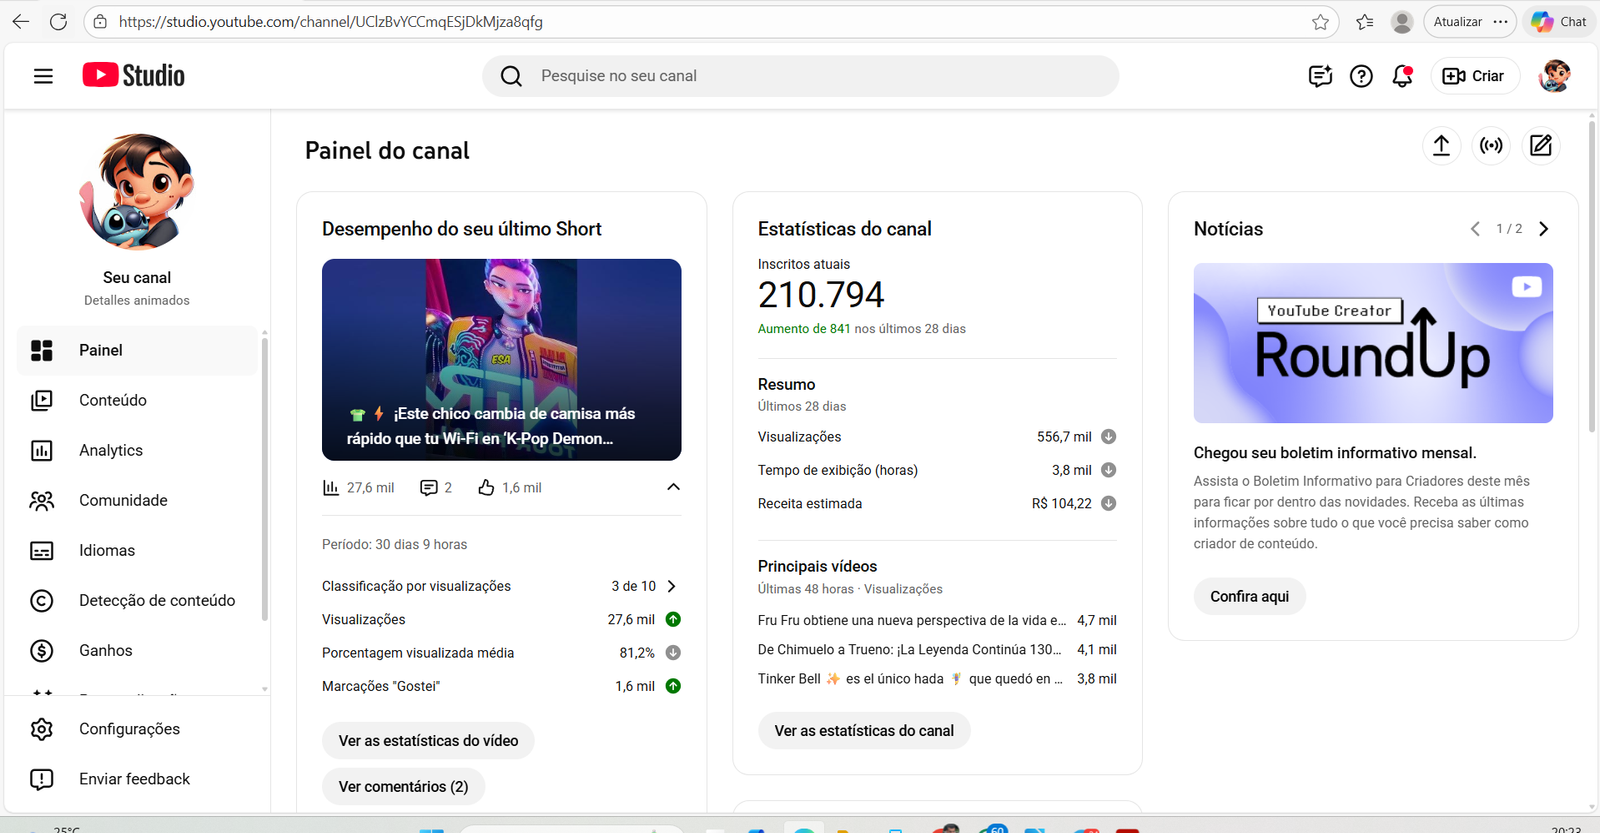This screenshot has height=833, width=1600.
Task: Click the send feedback icon in header
Action: 1320,76
